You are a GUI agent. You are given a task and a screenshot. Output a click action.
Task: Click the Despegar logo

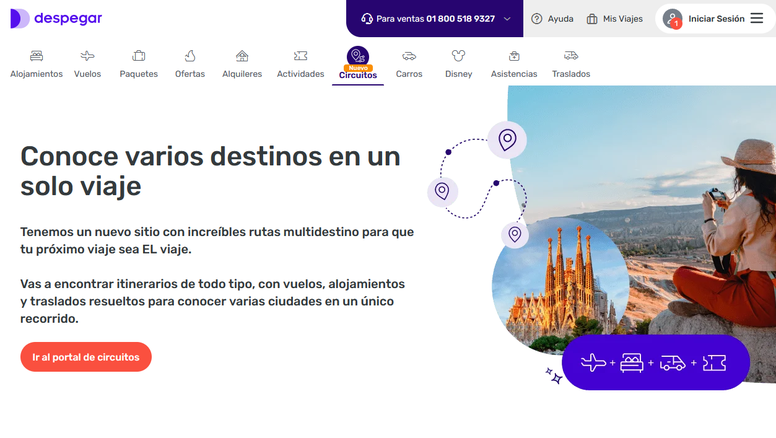[x=56, y=18]
